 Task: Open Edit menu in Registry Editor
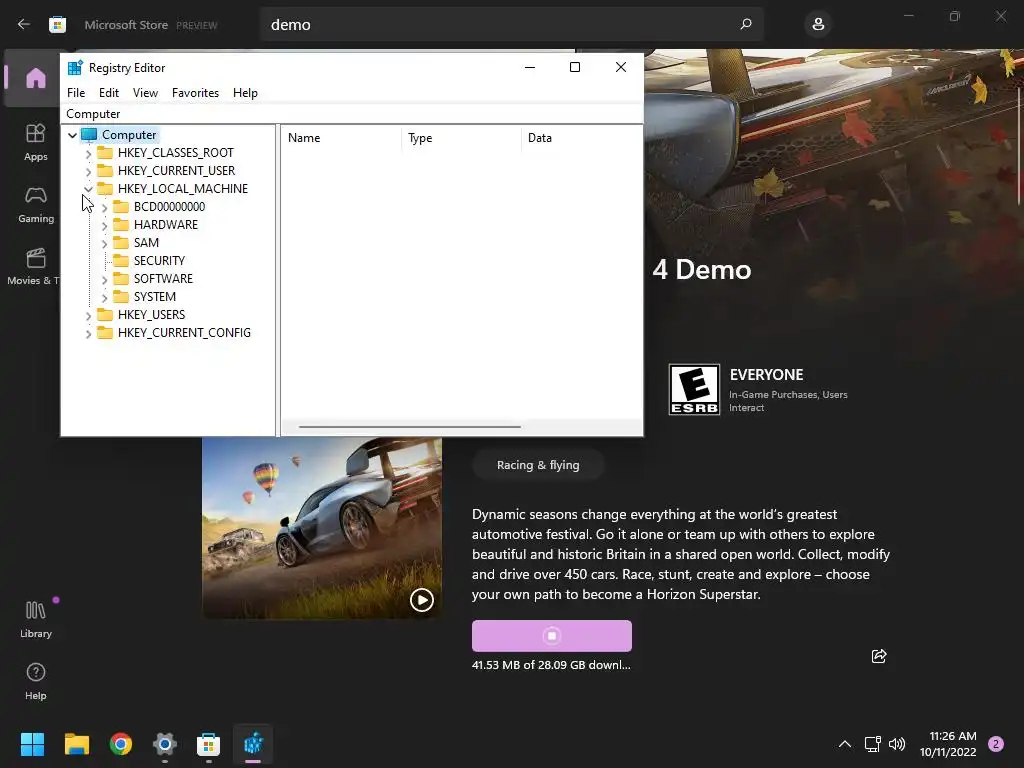tap(108, 93)
